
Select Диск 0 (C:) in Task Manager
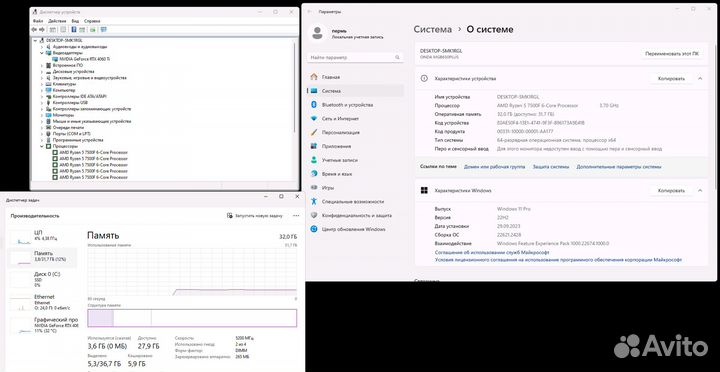43,279
